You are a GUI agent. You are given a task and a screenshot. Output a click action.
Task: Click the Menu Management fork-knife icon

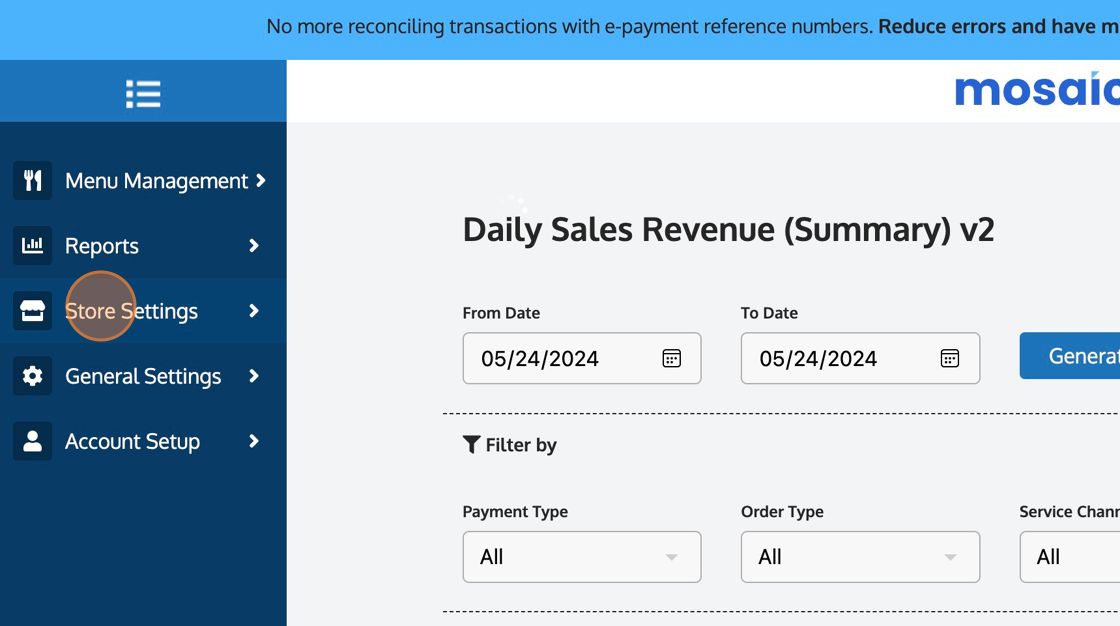click(33, 181)
